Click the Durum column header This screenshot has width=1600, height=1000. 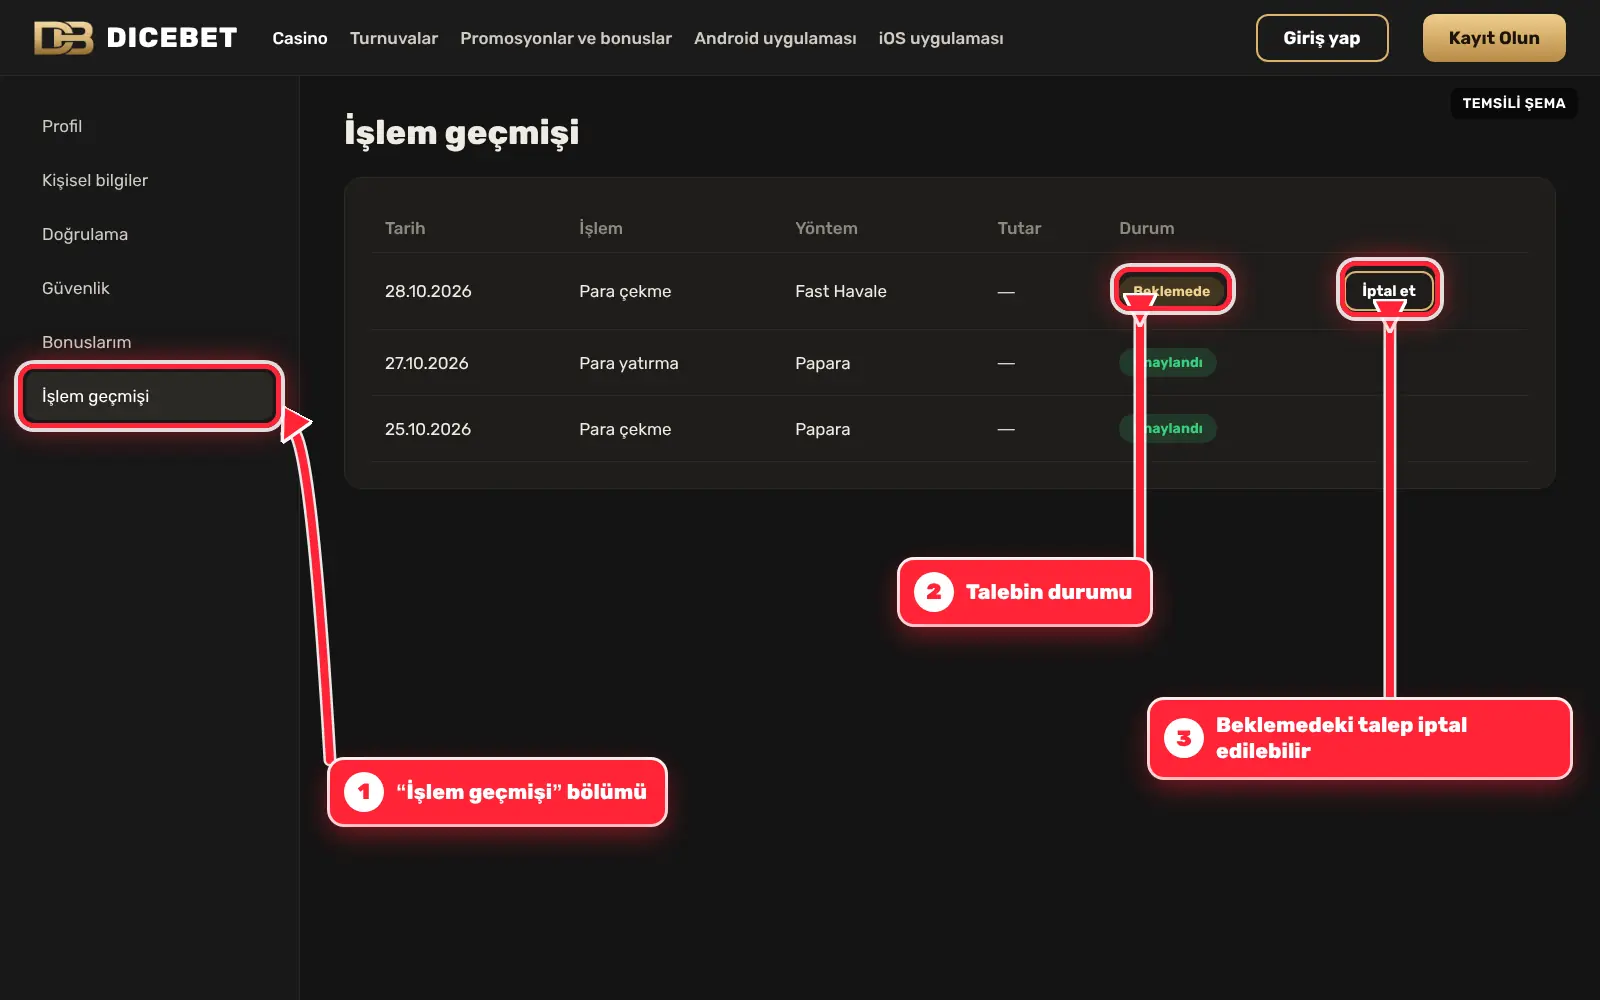(1147, 228)
